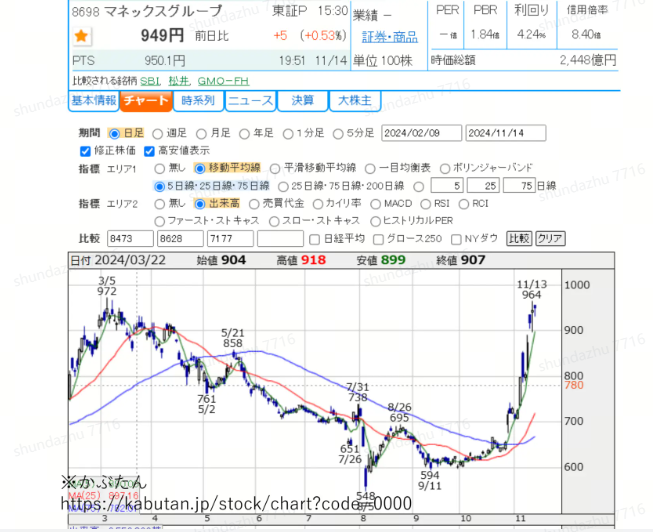Select the スロー・ストキャス radio button
This screenshot has height=532, width=653.
tap(274, 222)
